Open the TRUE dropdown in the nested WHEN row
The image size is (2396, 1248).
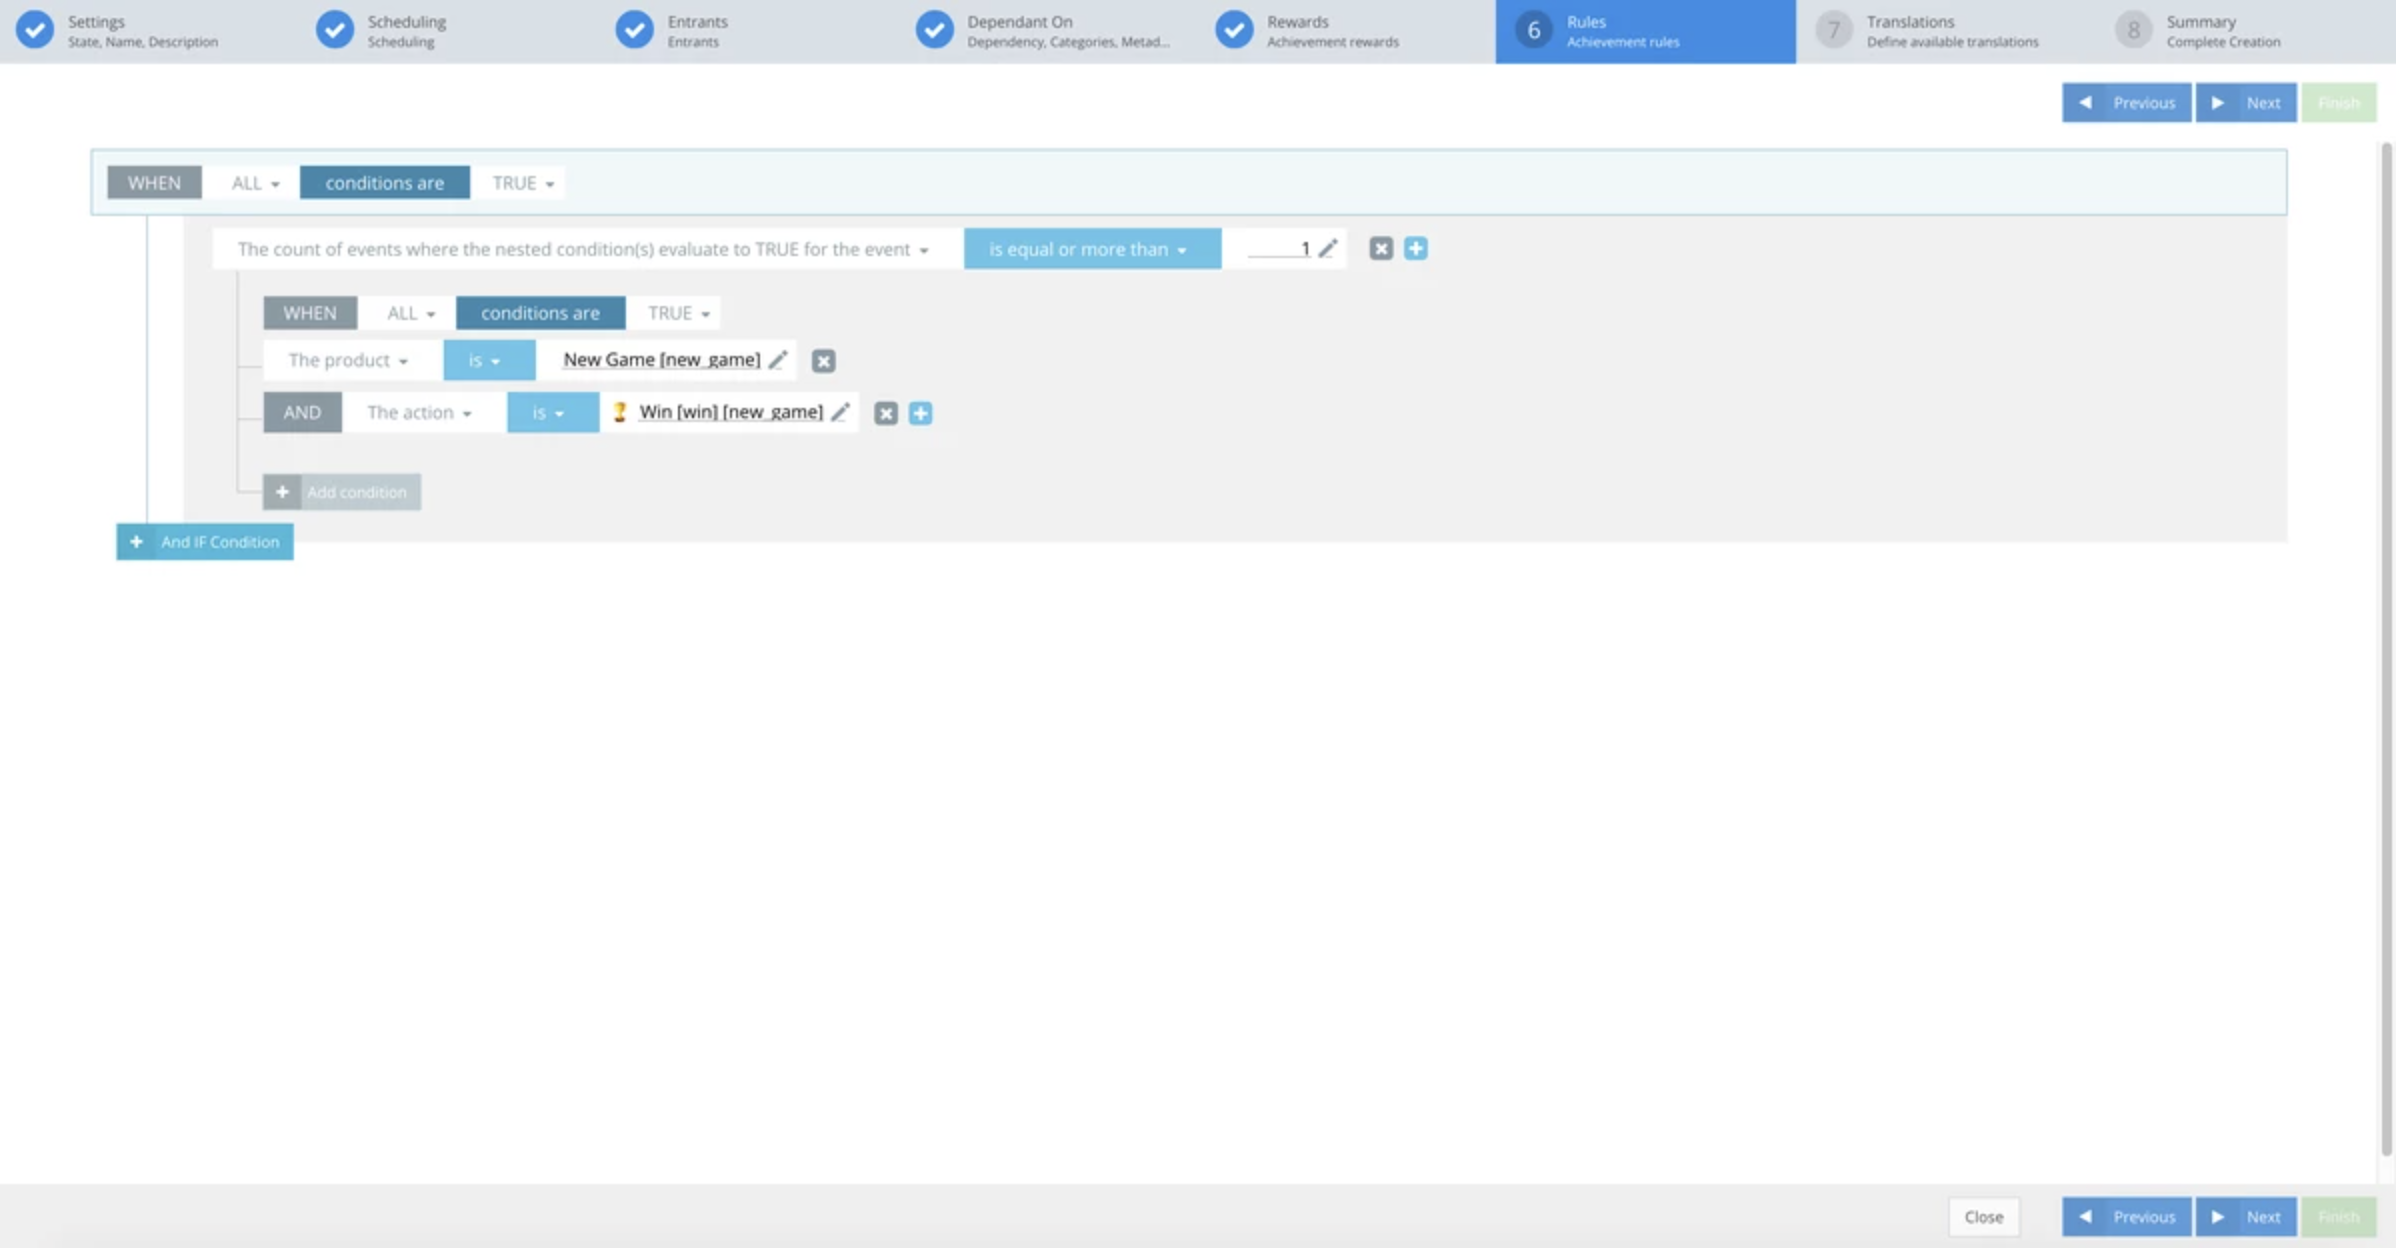tap(675, 312)
